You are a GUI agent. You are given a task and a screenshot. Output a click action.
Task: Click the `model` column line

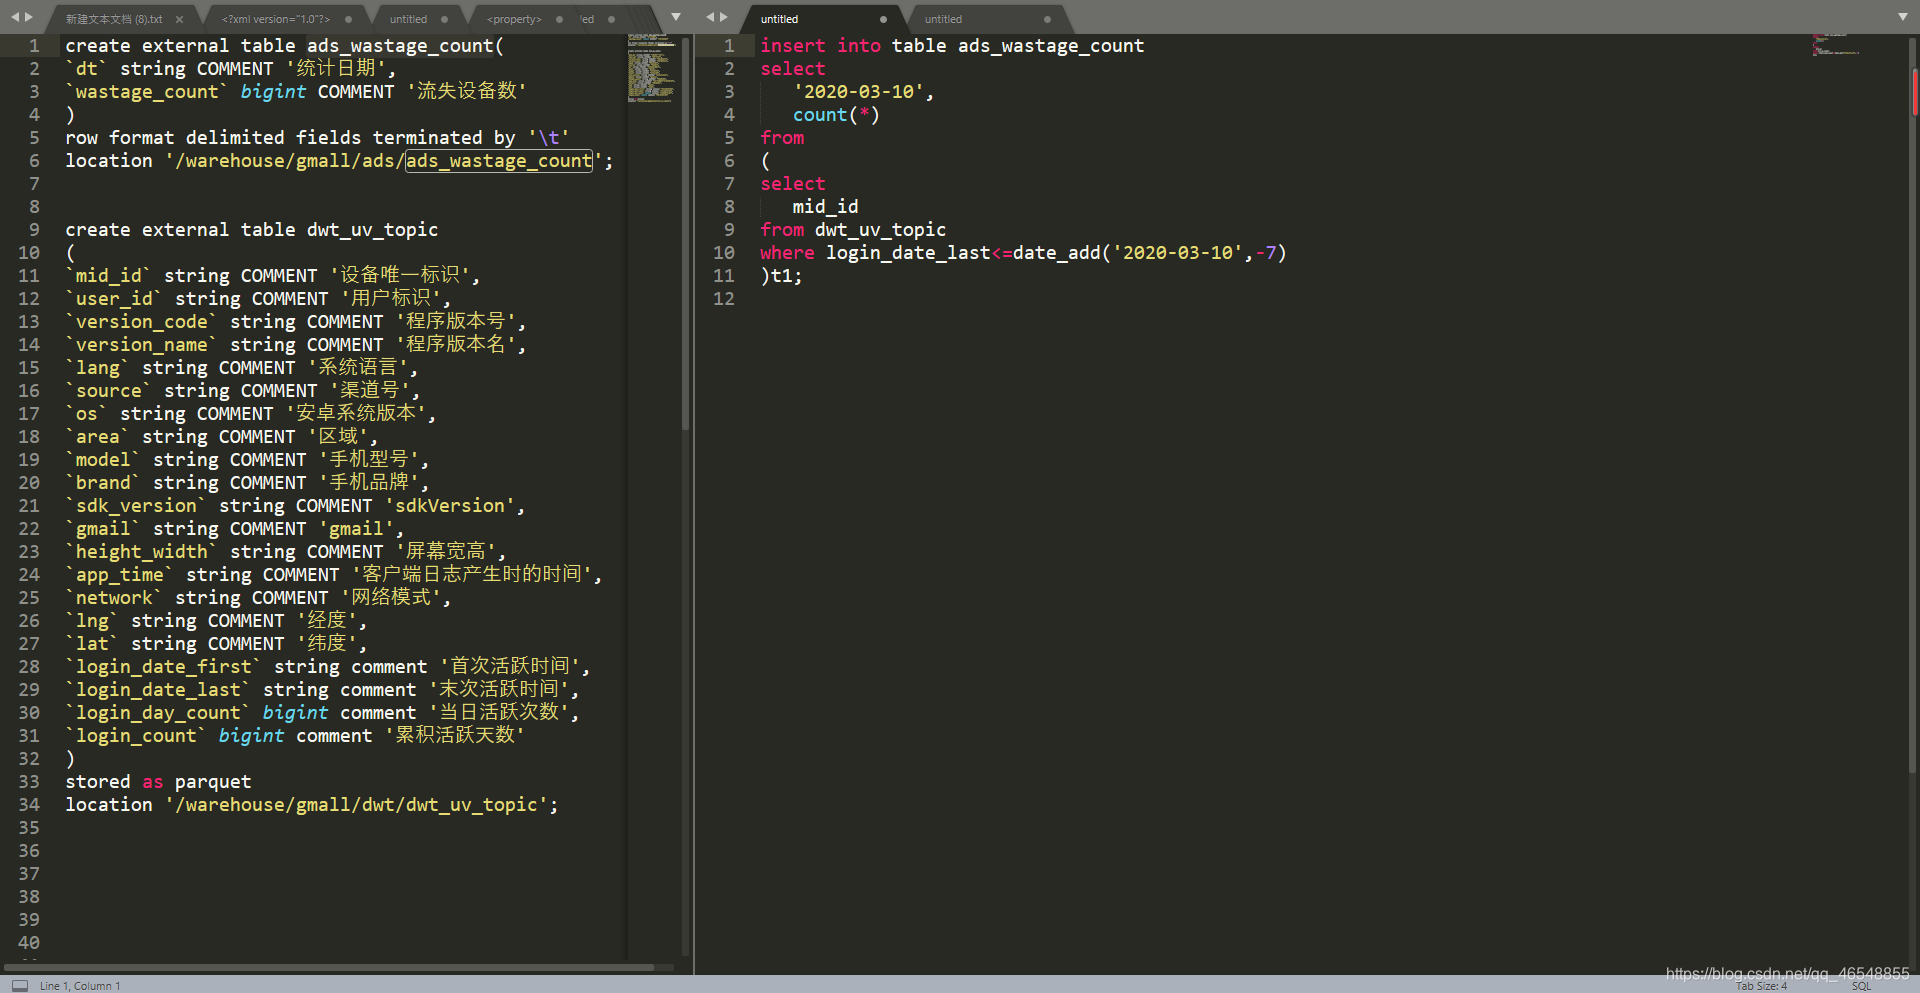(247, 460)
